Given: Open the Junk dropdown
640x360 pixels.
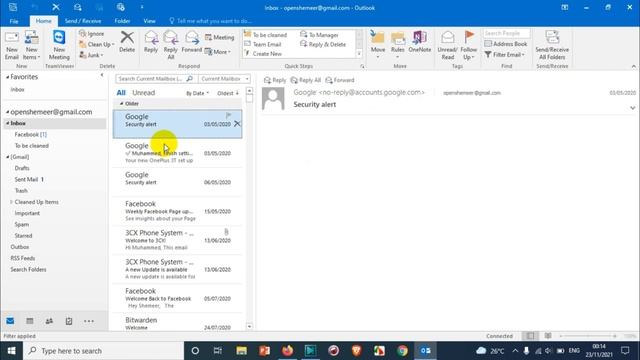Looking at the screenshot, I should point(91,55).
